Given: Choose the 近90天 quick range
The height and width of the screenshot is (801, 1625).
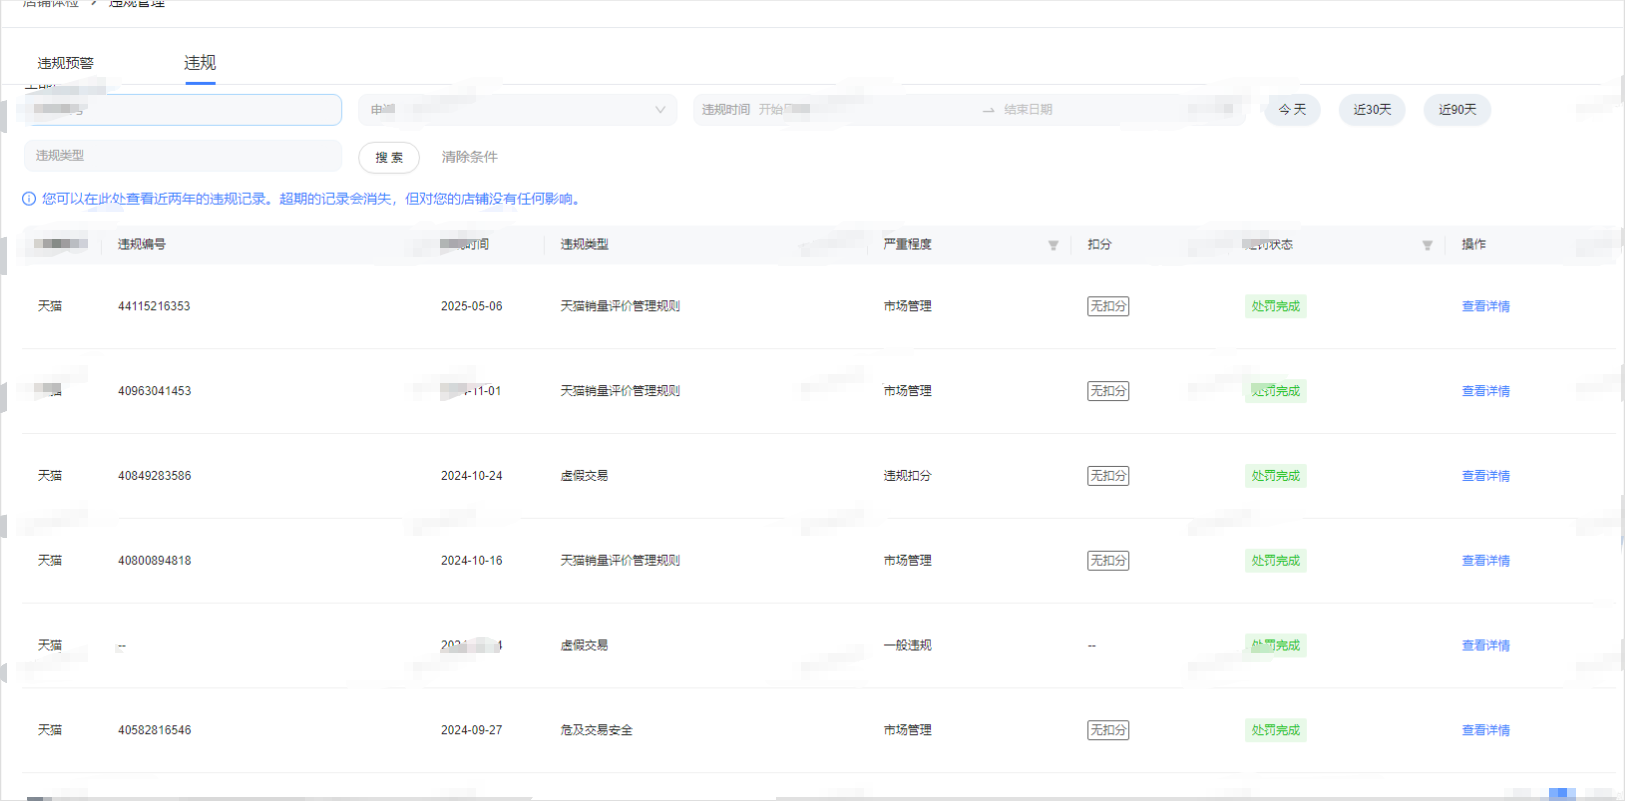Looking at the screenshot, I should [1457, 110].
